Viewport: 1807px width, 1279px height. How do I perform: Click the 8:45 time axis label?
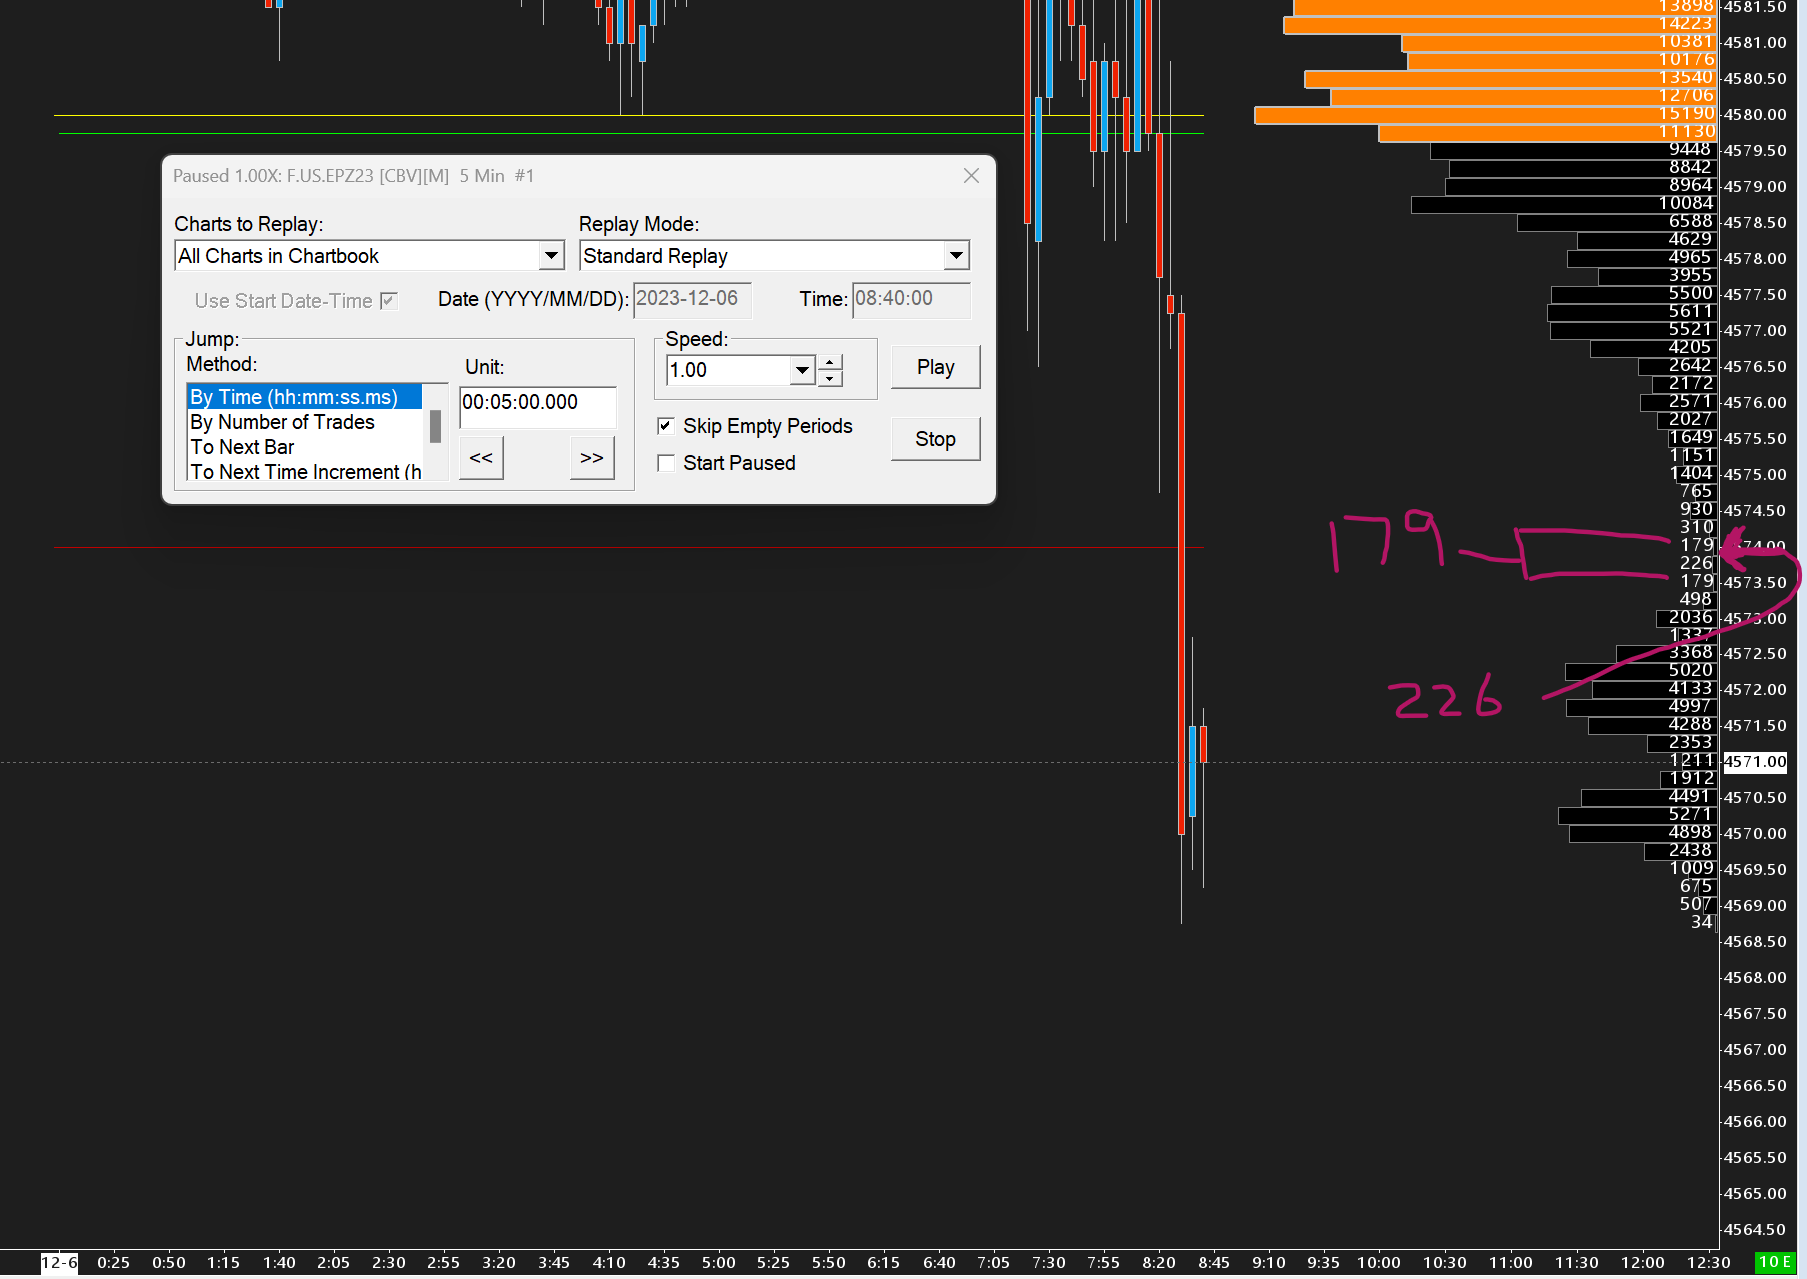[1214, 1263]
